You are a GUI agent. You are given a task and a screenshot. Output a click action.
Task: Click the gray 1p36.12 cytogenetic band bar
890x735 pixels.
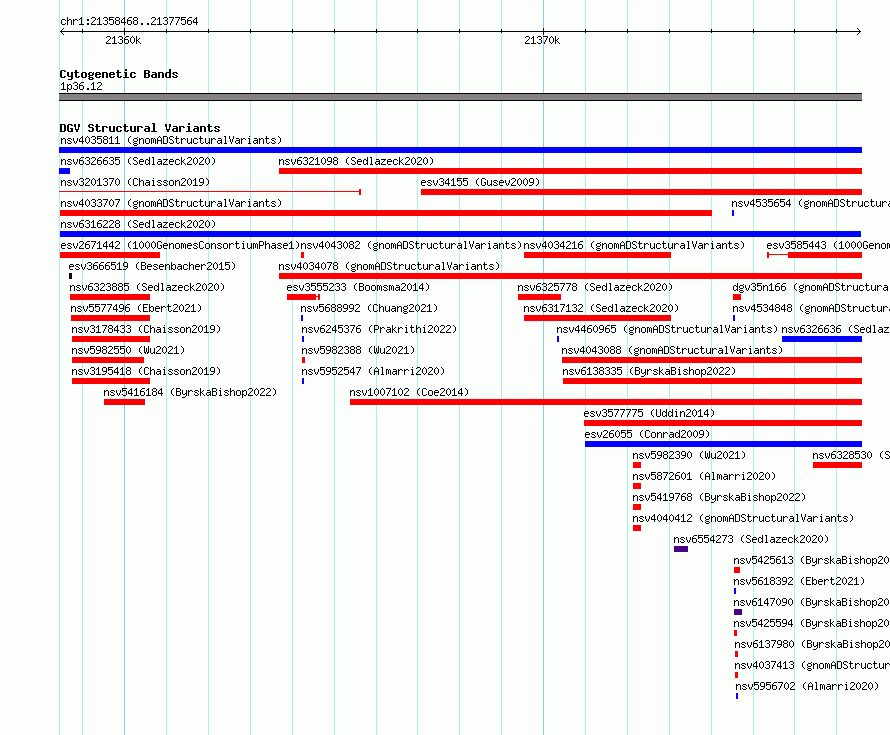pyautogui.click(x=460, y=97)
